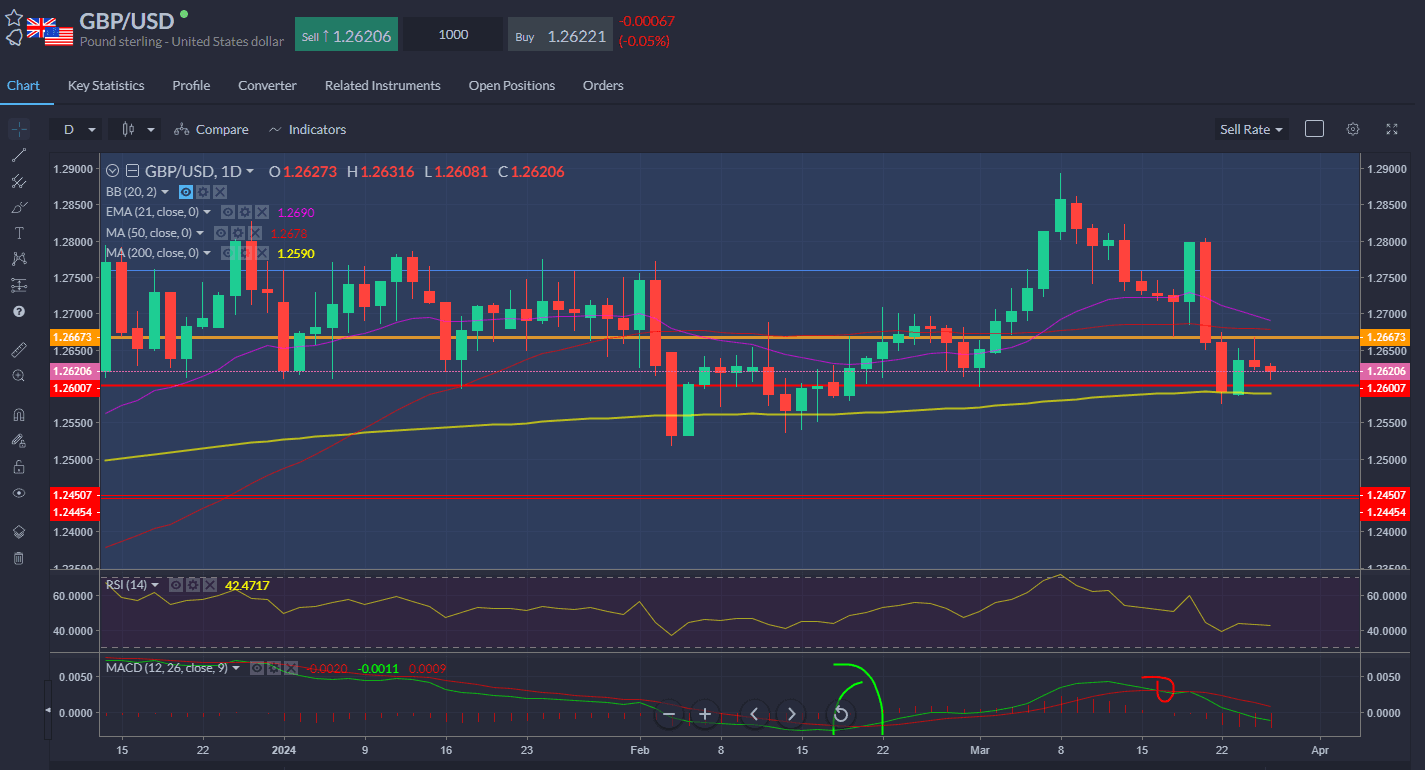1425x770 pixels.
Task: Select the crosshair cursor tool
Action: [18, 129]
